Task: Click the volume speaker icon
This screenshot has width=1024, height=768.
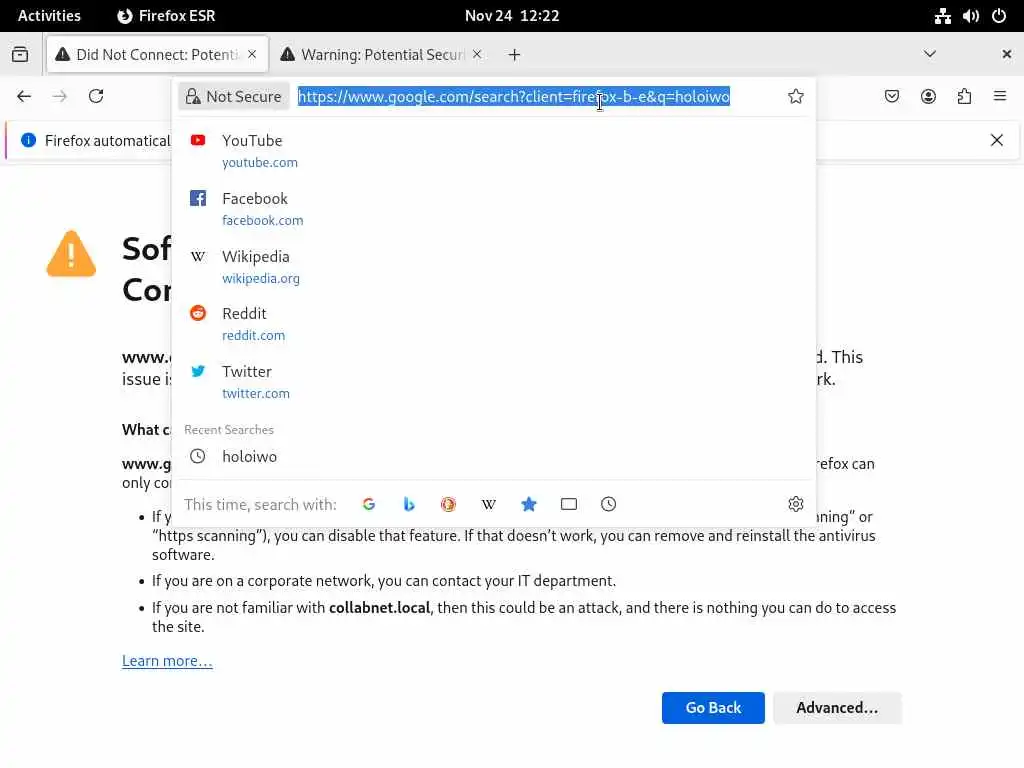Action: point(970,16)
